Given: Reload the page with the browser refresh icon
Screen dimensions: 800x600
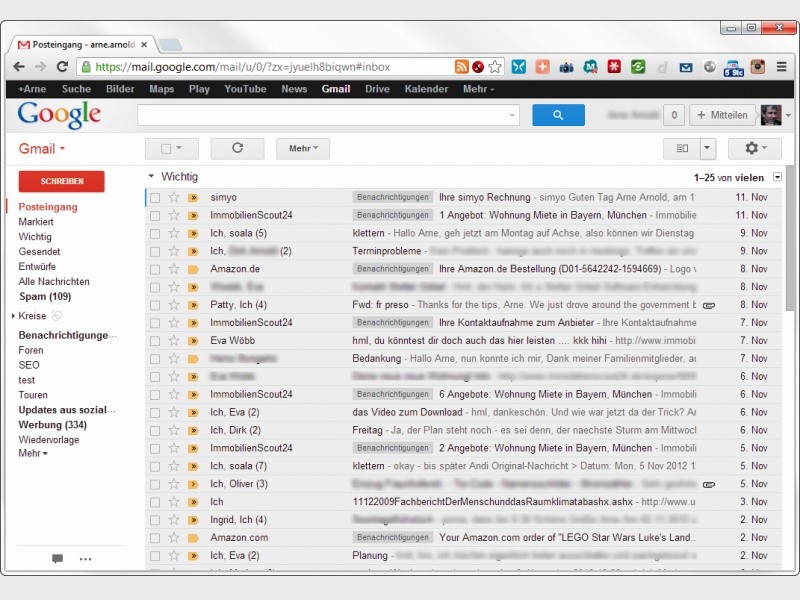Looking at the screenshot, I should pyautogui.click(x=62, y=67).
